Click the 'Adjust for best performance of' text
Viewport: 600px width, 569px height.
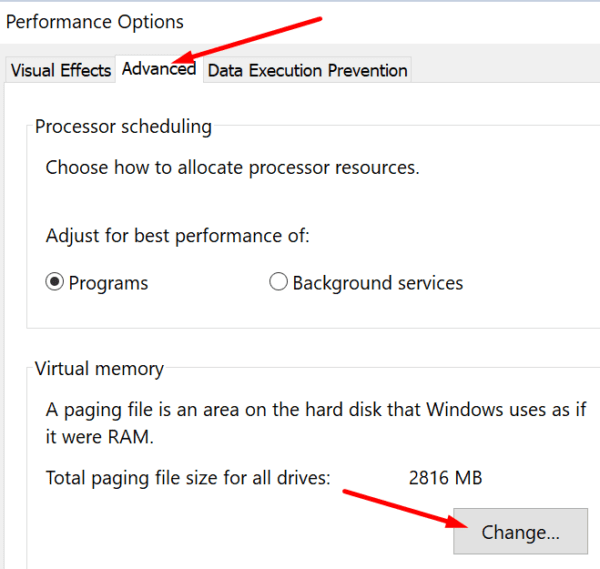coord(177,237)
